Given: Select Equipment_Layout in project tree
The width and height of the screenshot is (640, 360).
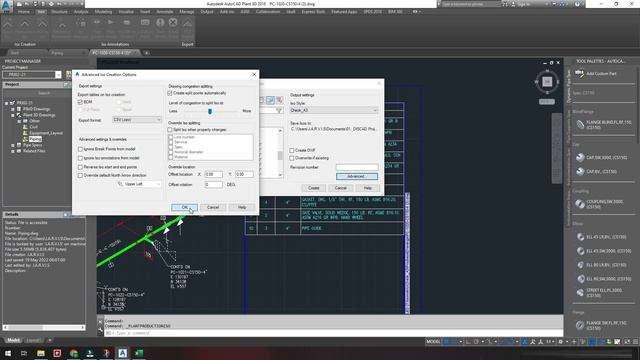Looking at the screenshot, I should (46, 133).
